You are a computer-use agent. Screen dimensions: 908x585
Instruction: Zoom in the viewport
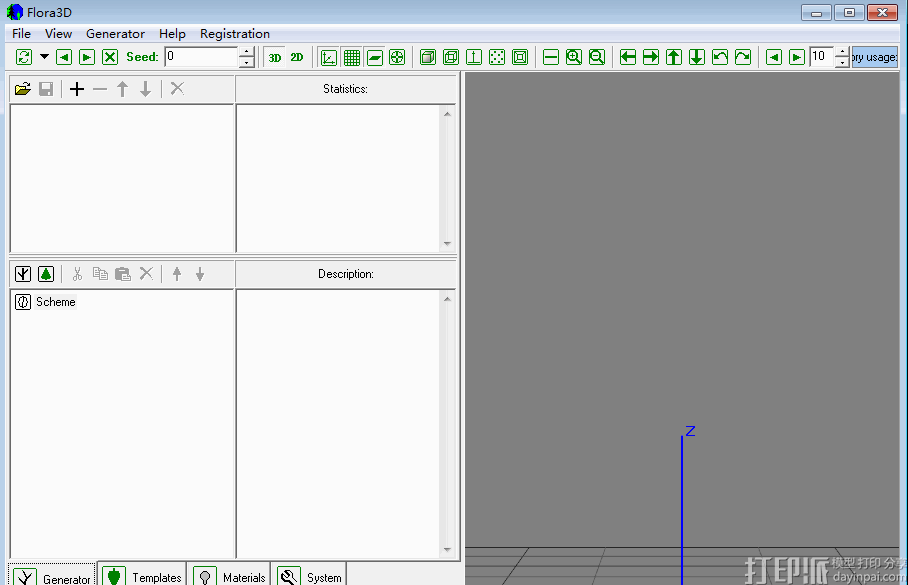pos(574,57)
